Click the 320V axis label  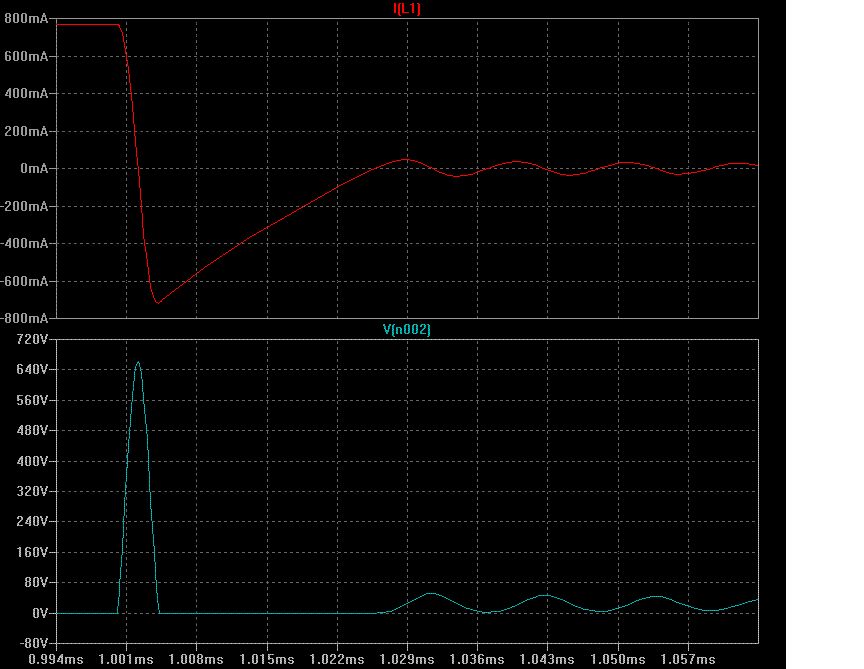tap(33, 492)
